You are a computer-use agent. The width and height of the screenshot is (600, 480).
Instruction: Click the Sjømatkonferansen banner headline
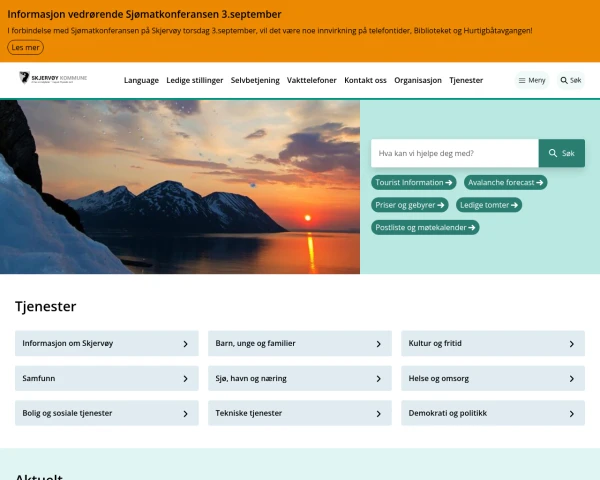(144, 14)
